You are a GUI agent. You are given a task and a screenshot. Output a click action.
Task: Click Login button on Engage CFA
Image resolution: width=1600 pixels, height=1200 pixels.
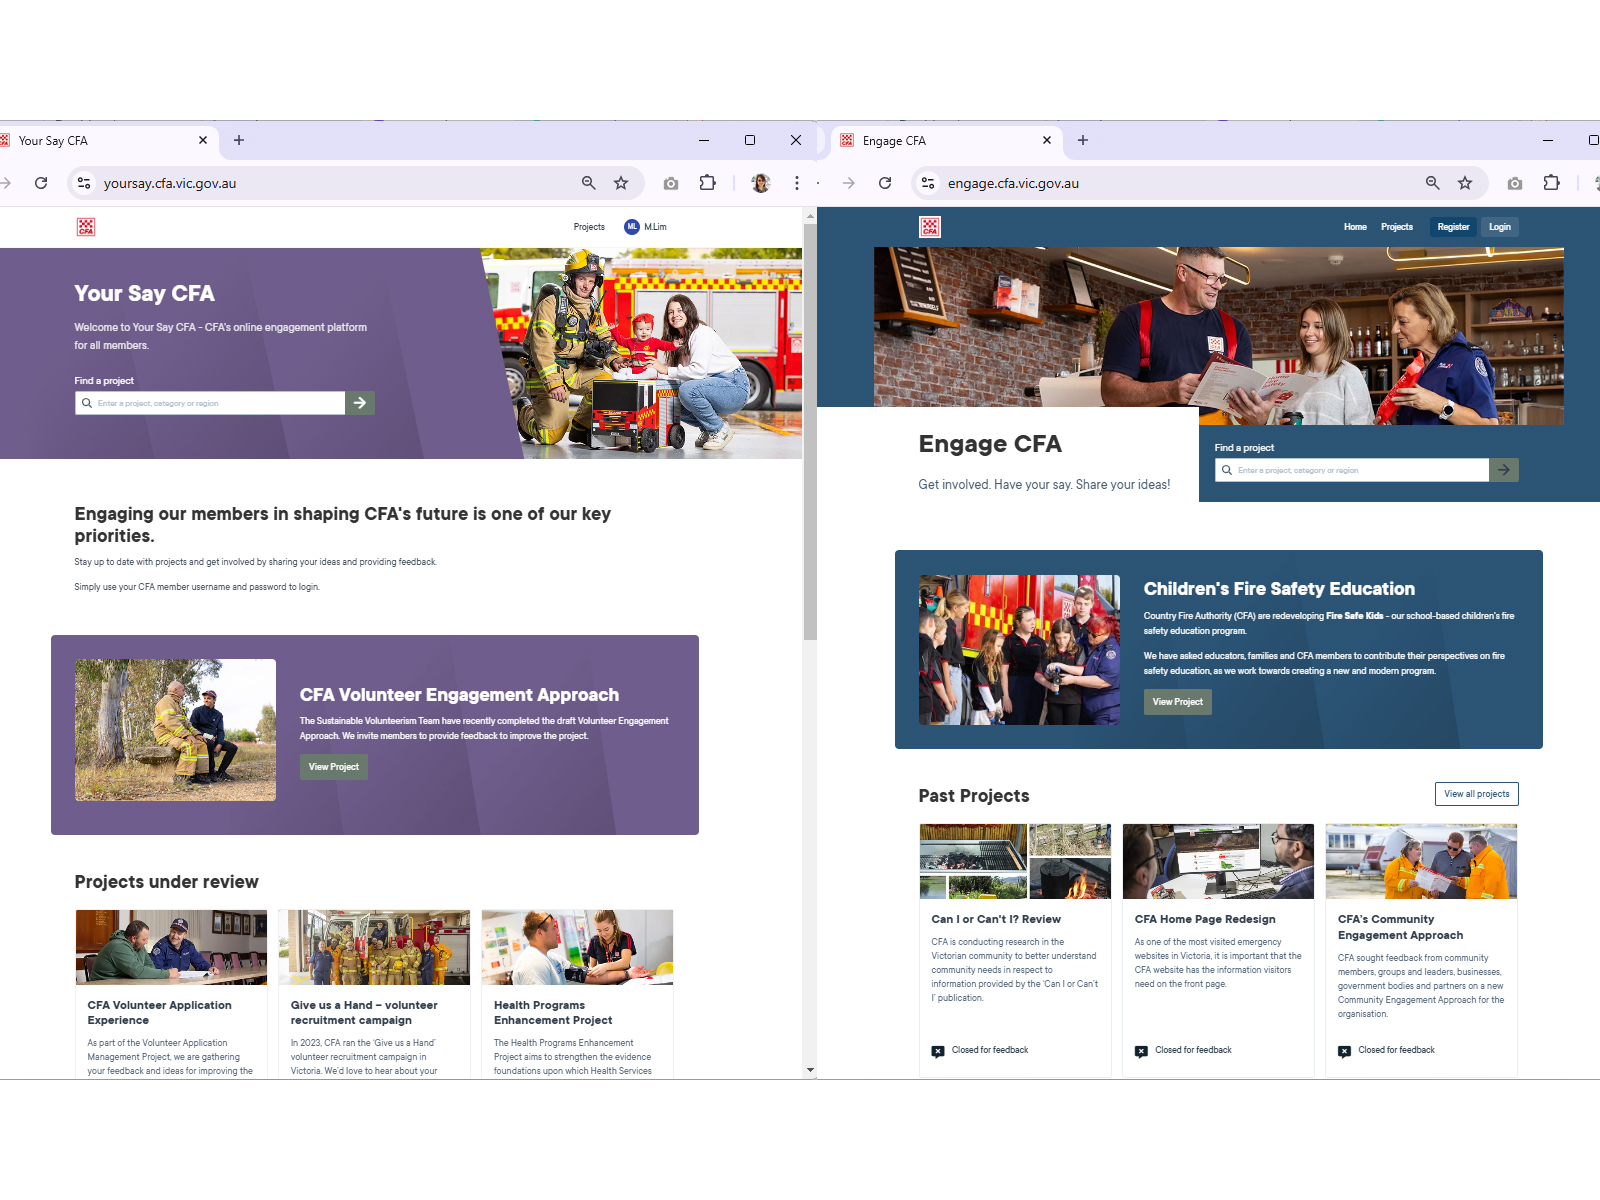(1499, 227)
